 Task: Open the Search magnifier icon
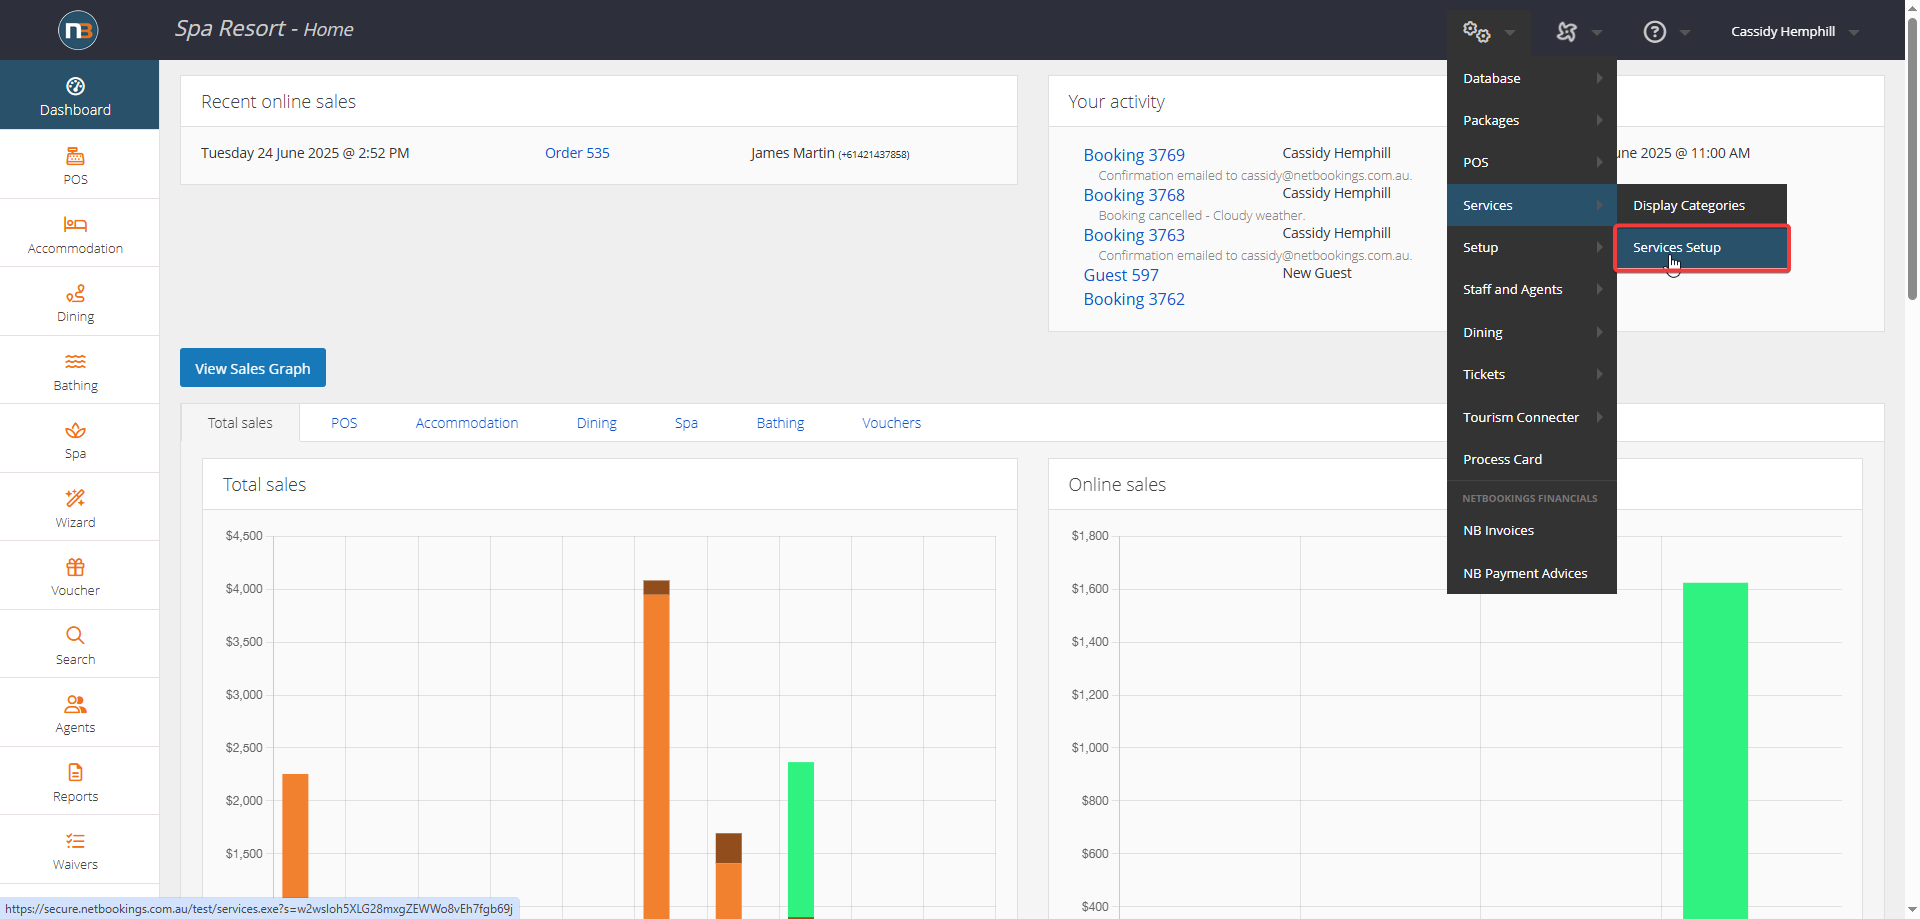(x=75, y=635)
